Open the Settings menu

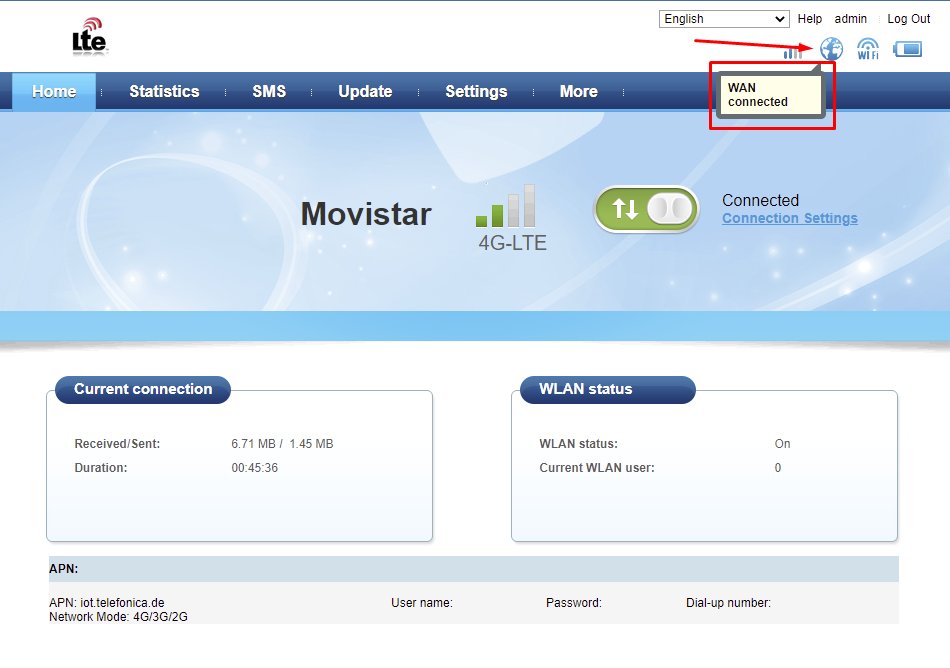(476, 91)
